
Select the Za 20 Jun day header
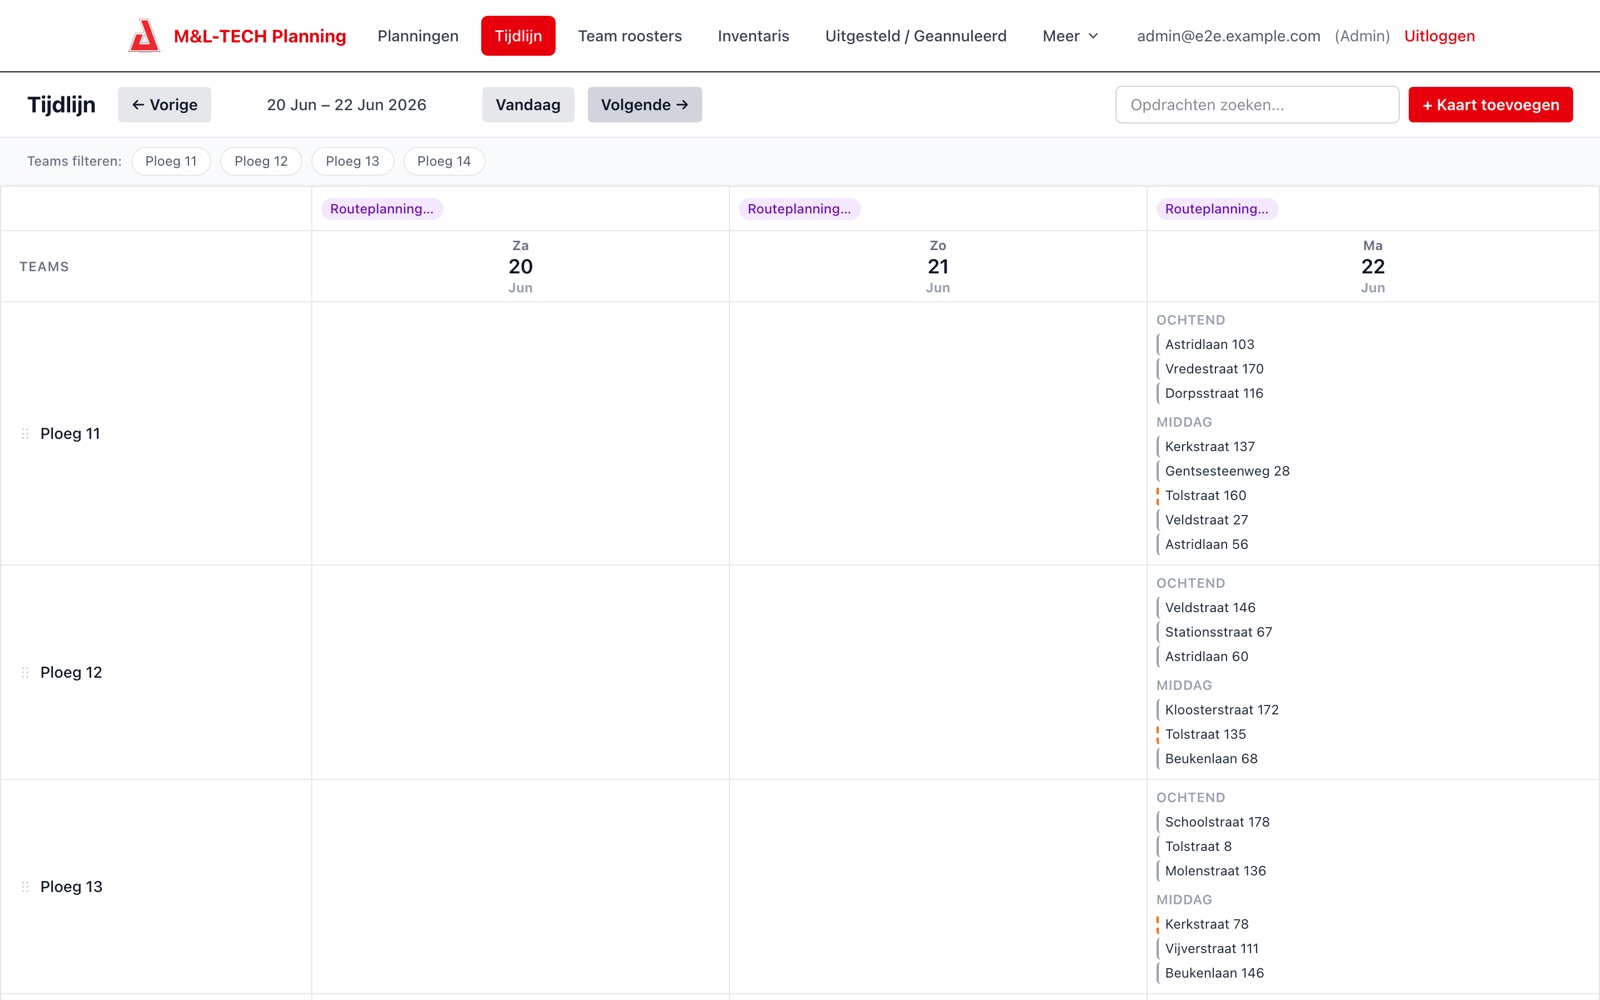520,267
